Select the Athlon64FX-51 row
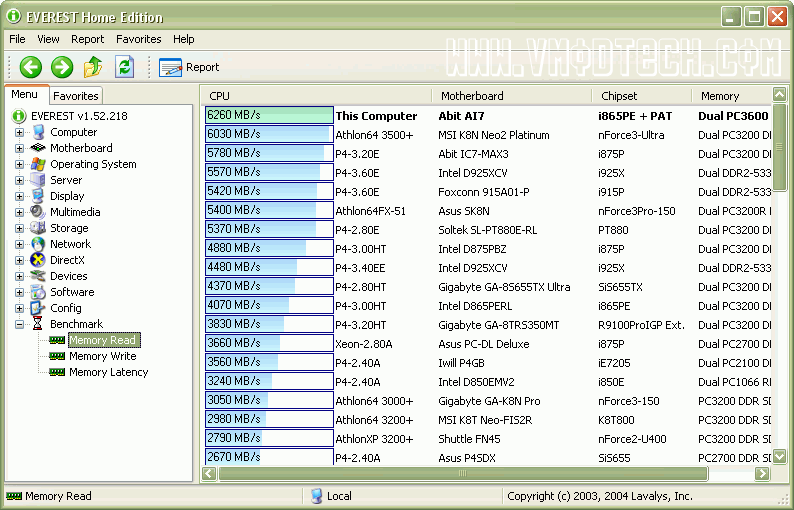The width and height of the screenshot is (794, 510). click(488, 211)
